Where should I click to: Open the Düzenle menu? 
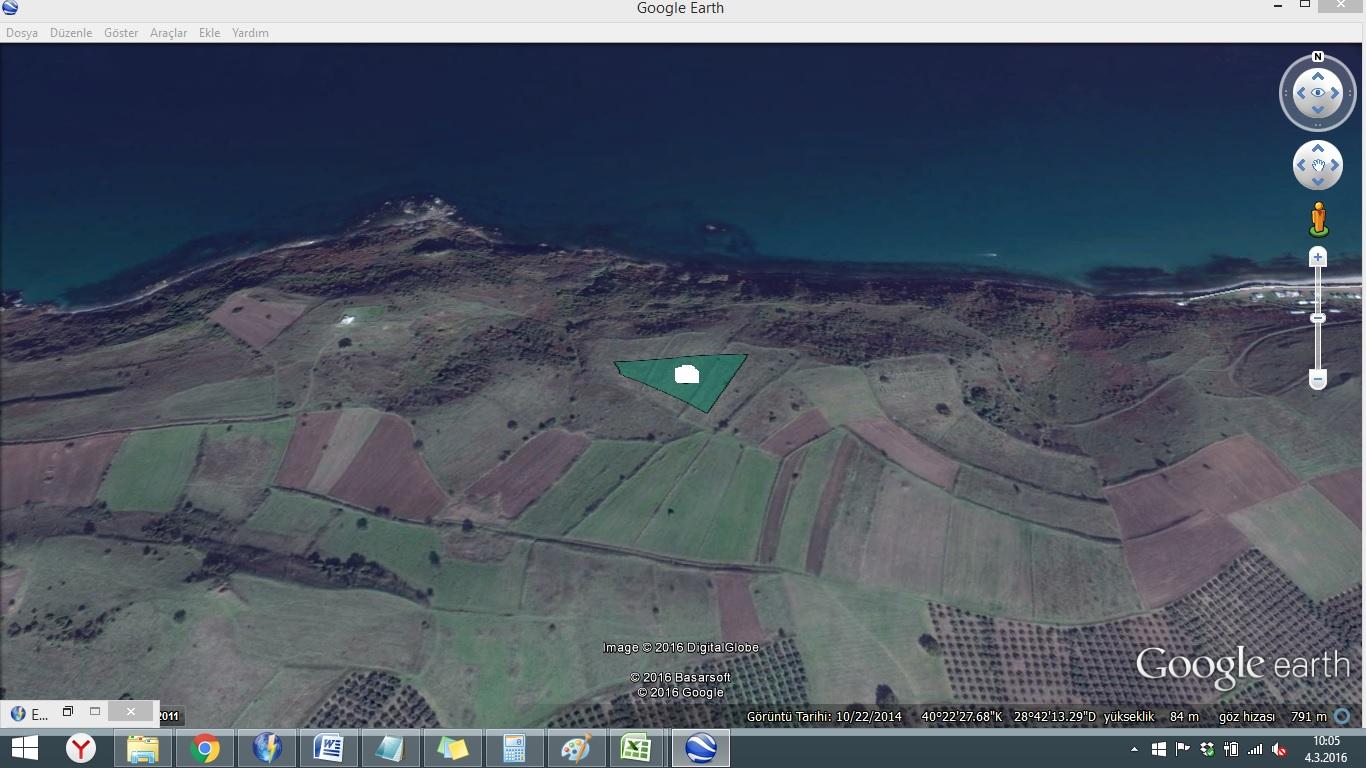tap(71, 33)
